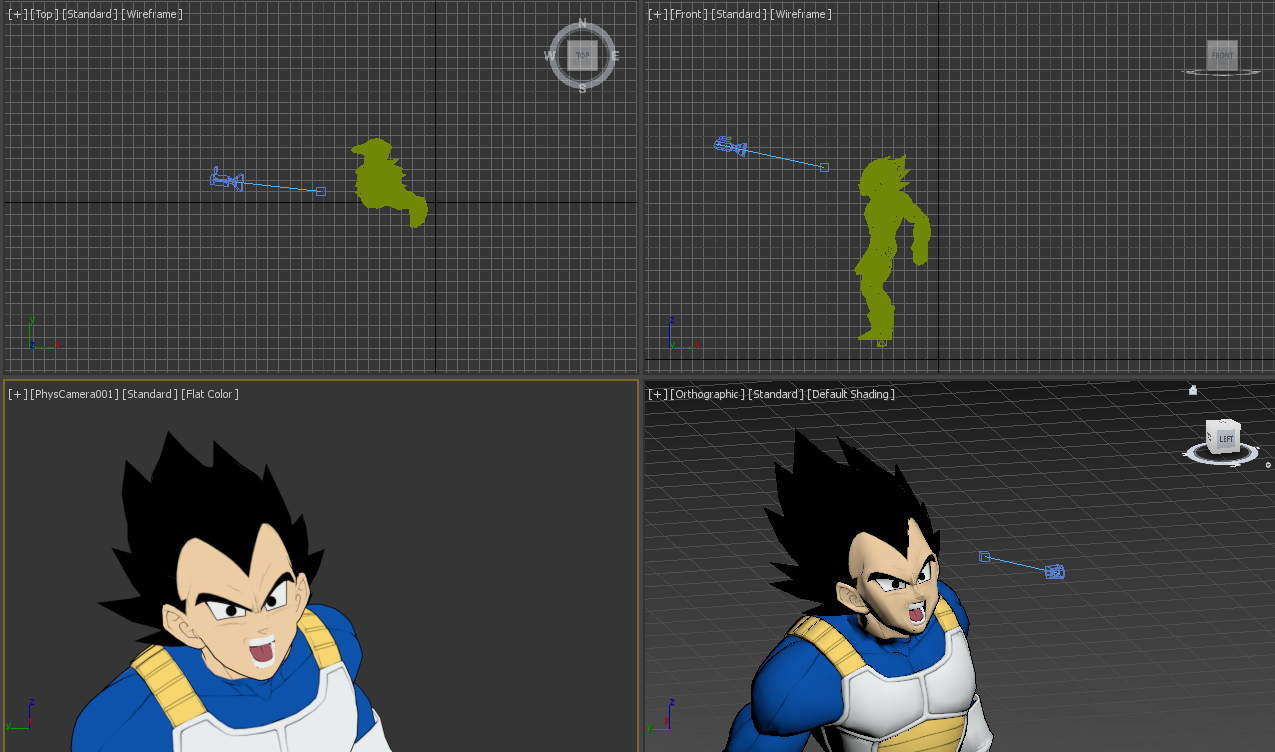
Task: Open the camera viewport [Standard] menu
Action: pos(150,394)
